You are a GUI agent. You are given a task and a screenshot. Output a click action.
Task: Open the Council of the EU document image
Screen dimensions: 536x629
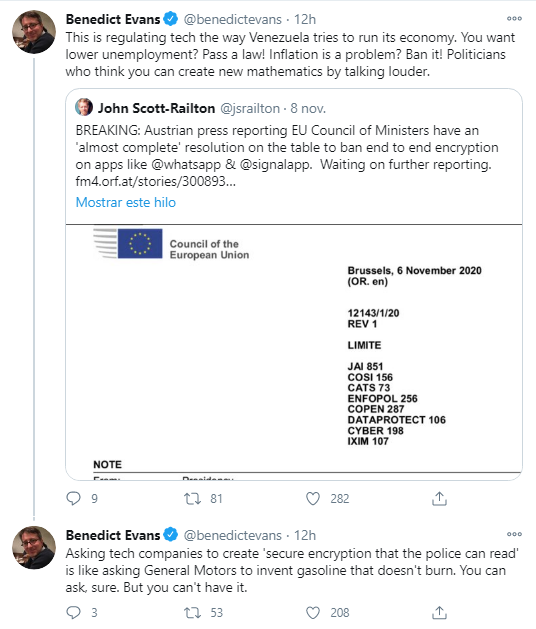(294, 352)
